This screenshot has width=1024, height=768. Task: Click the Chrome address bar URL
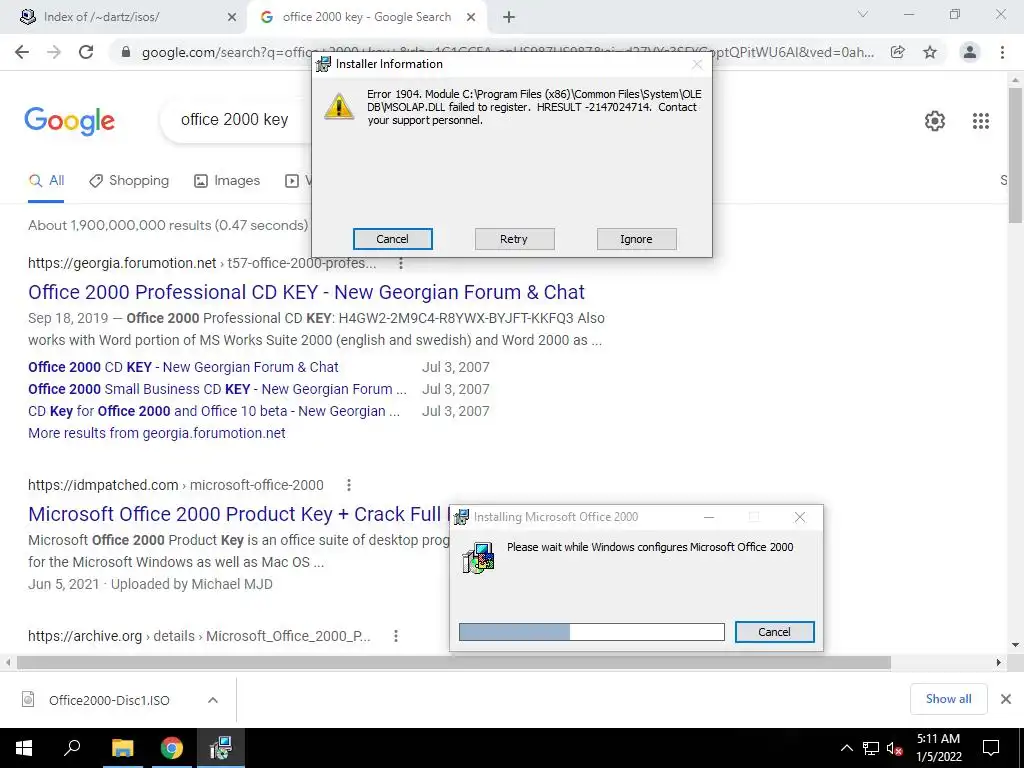pos(509,52)
